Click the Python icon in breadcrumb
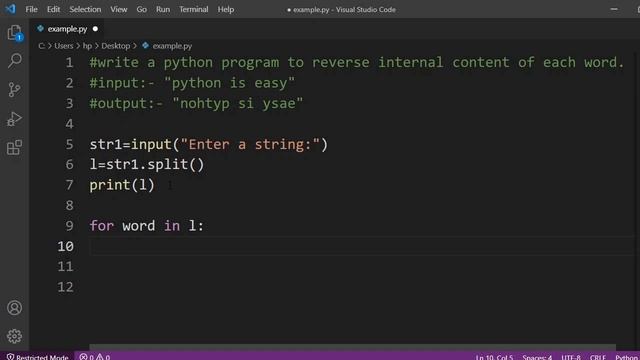 [x=145, y=46]
